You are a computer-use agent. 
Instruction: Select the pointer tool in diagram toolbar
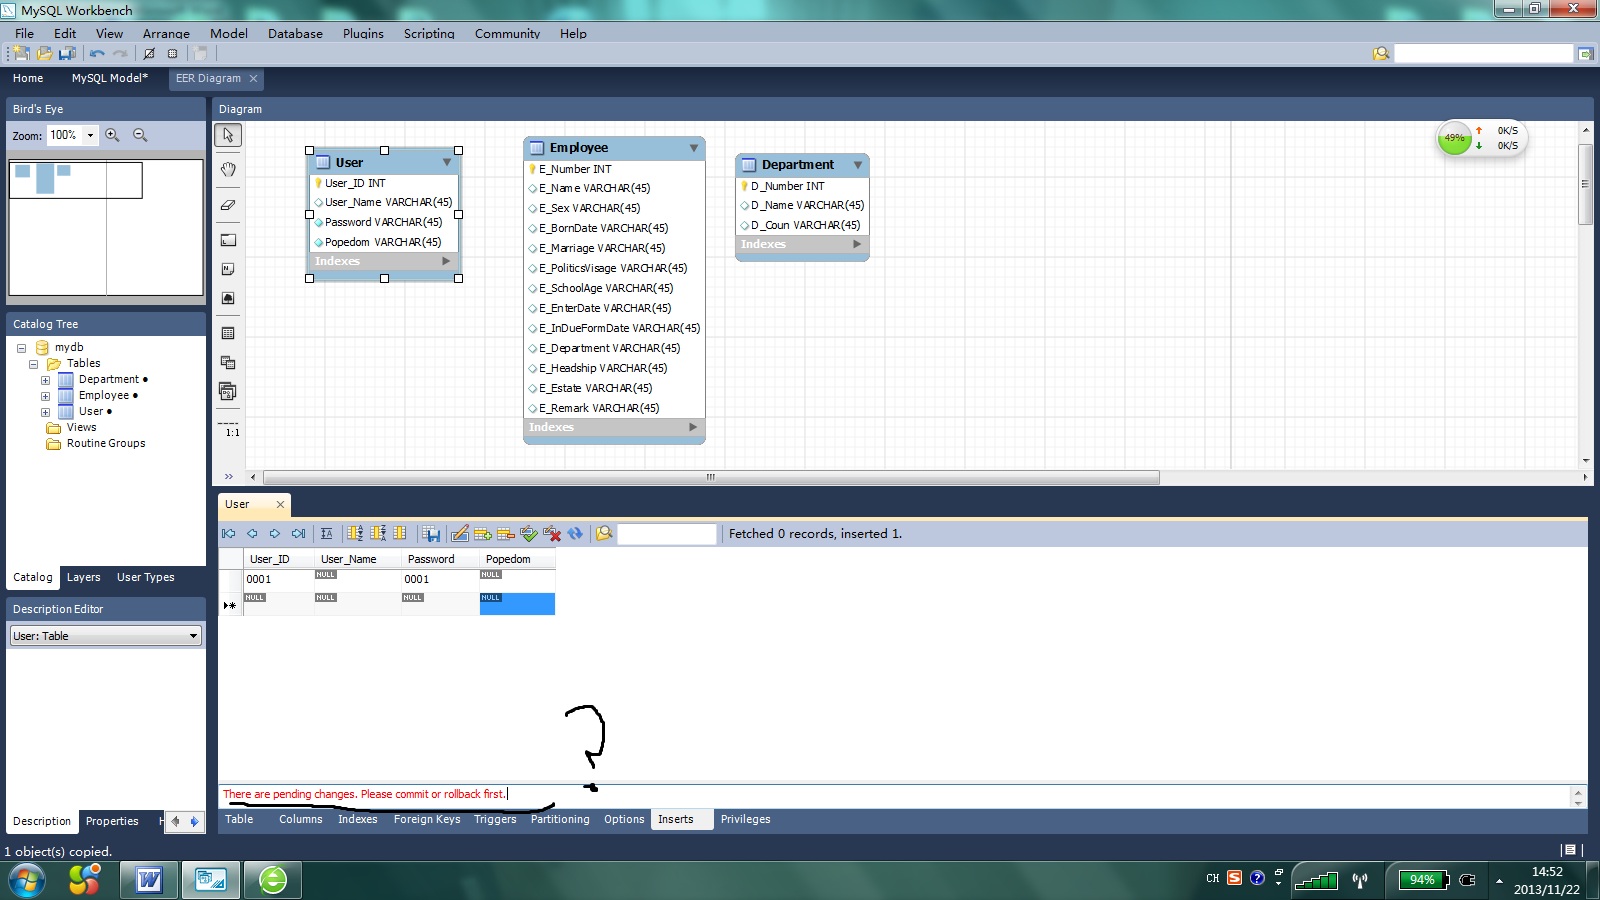(x=228, y=135)
